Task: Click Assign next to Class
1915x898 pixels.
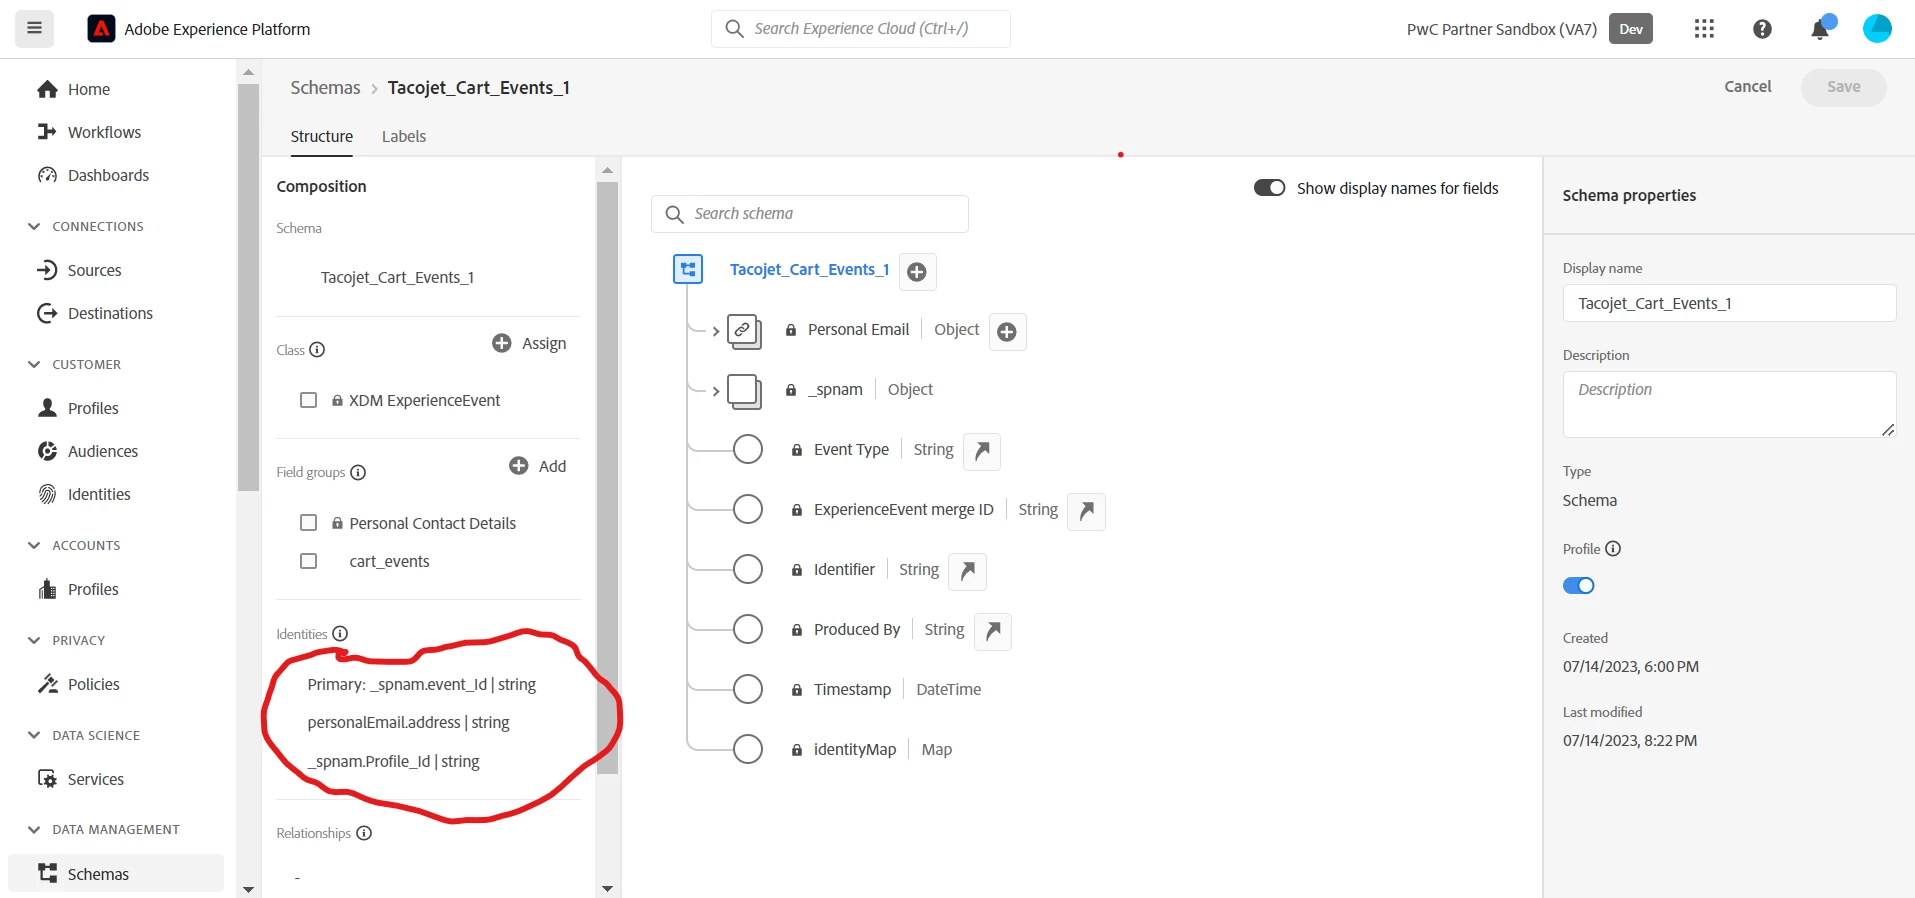Action: [530, 343]
